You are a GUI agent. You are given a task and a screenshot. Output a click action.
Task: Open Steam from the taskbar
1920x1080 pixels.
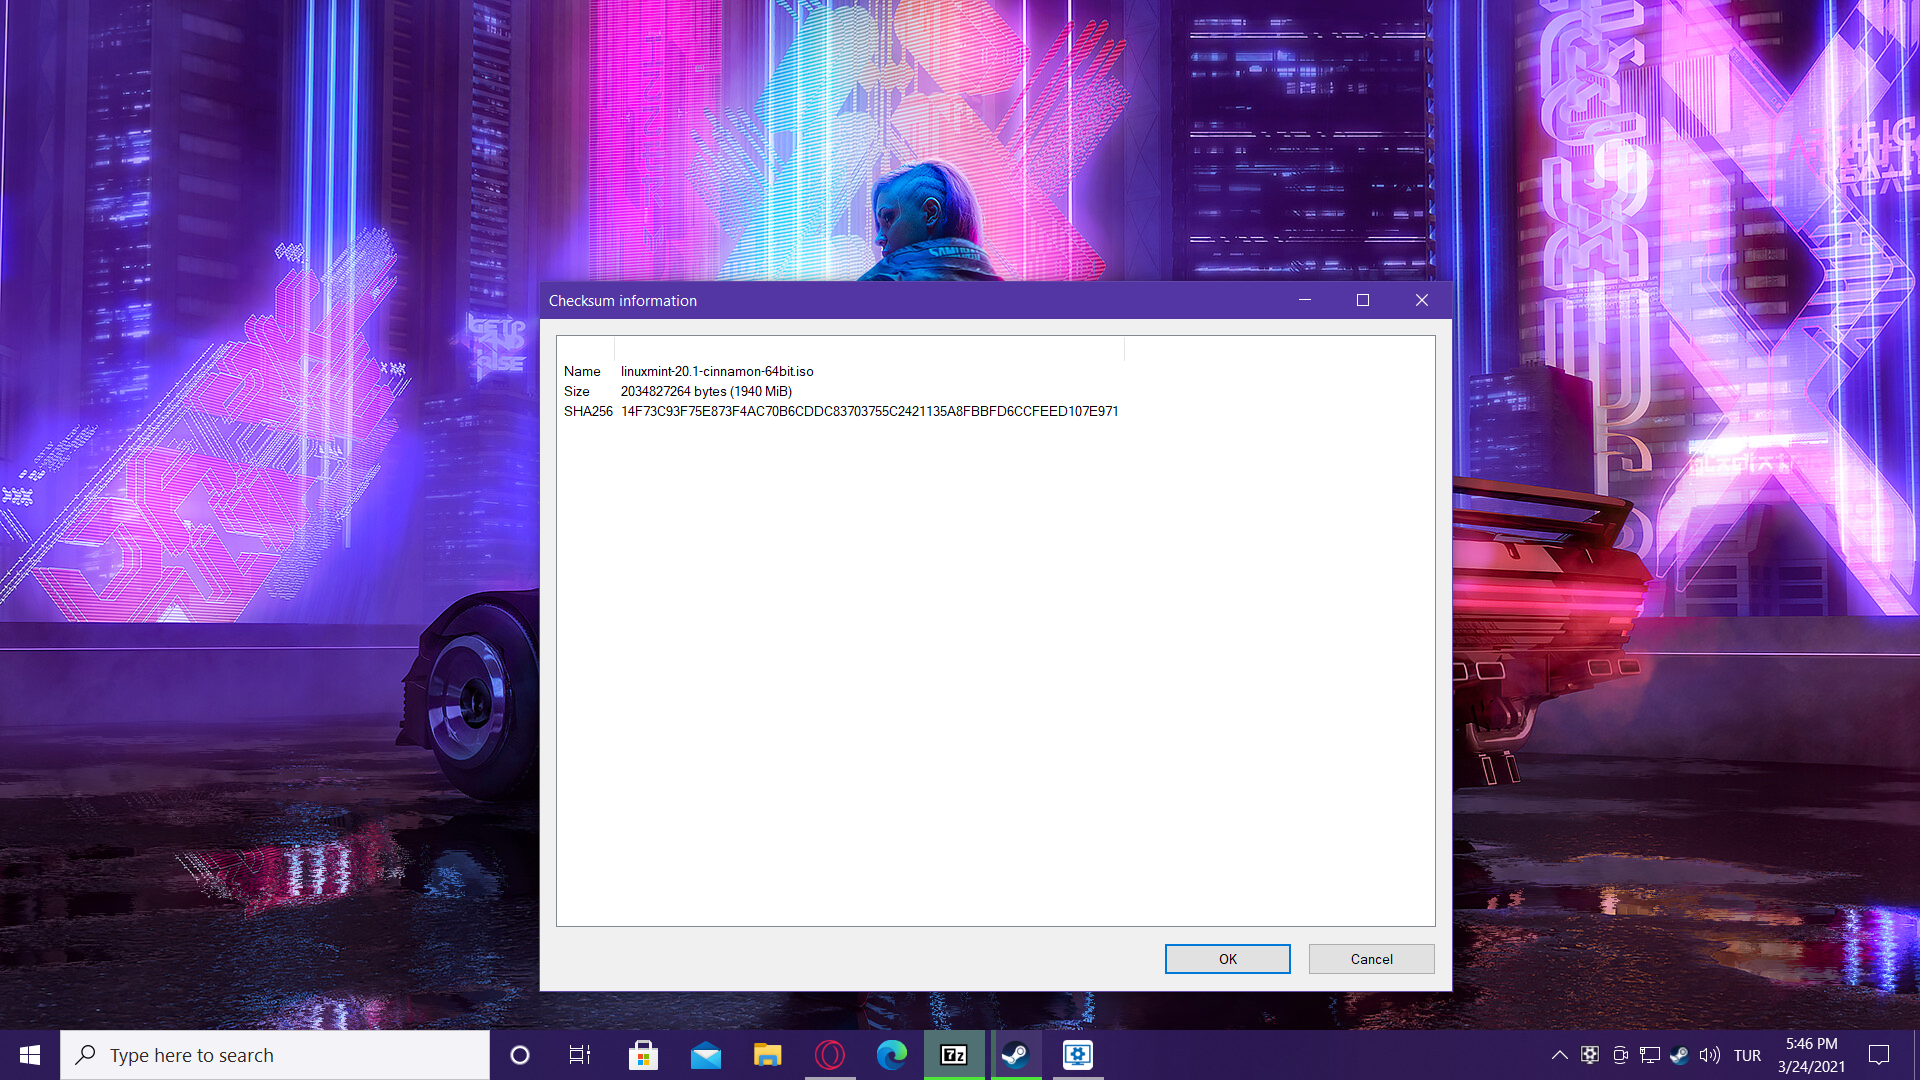pyautogui.click(x=1016, y=1055)
